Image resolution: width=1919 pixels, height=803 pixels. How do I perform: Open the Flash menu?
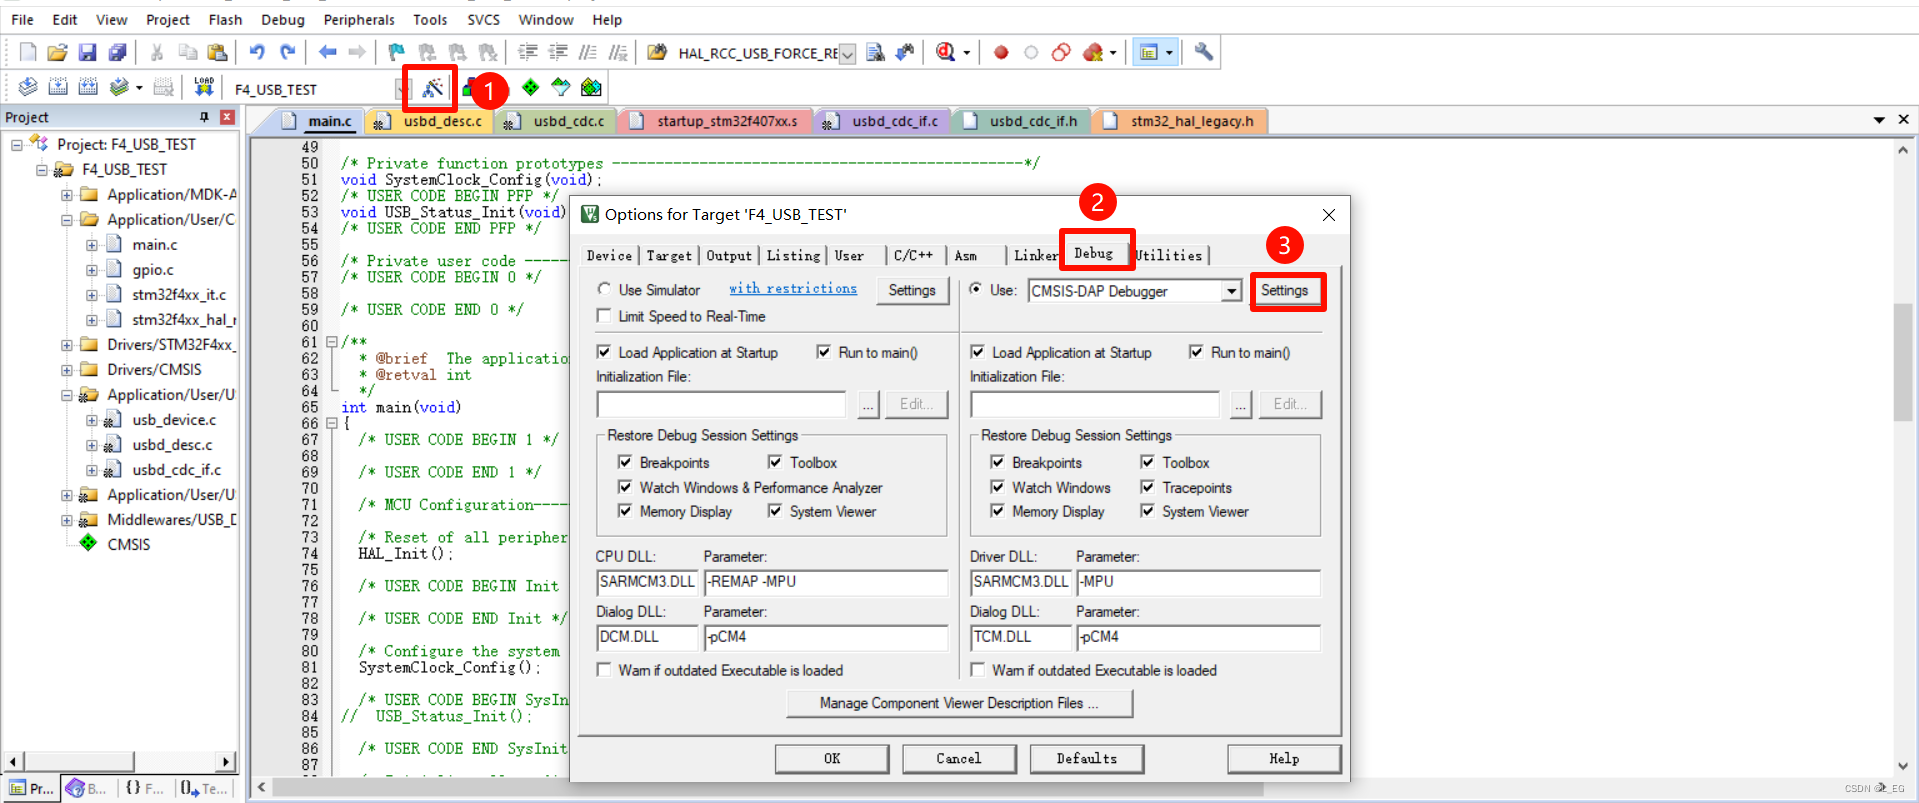pos(225,19)
